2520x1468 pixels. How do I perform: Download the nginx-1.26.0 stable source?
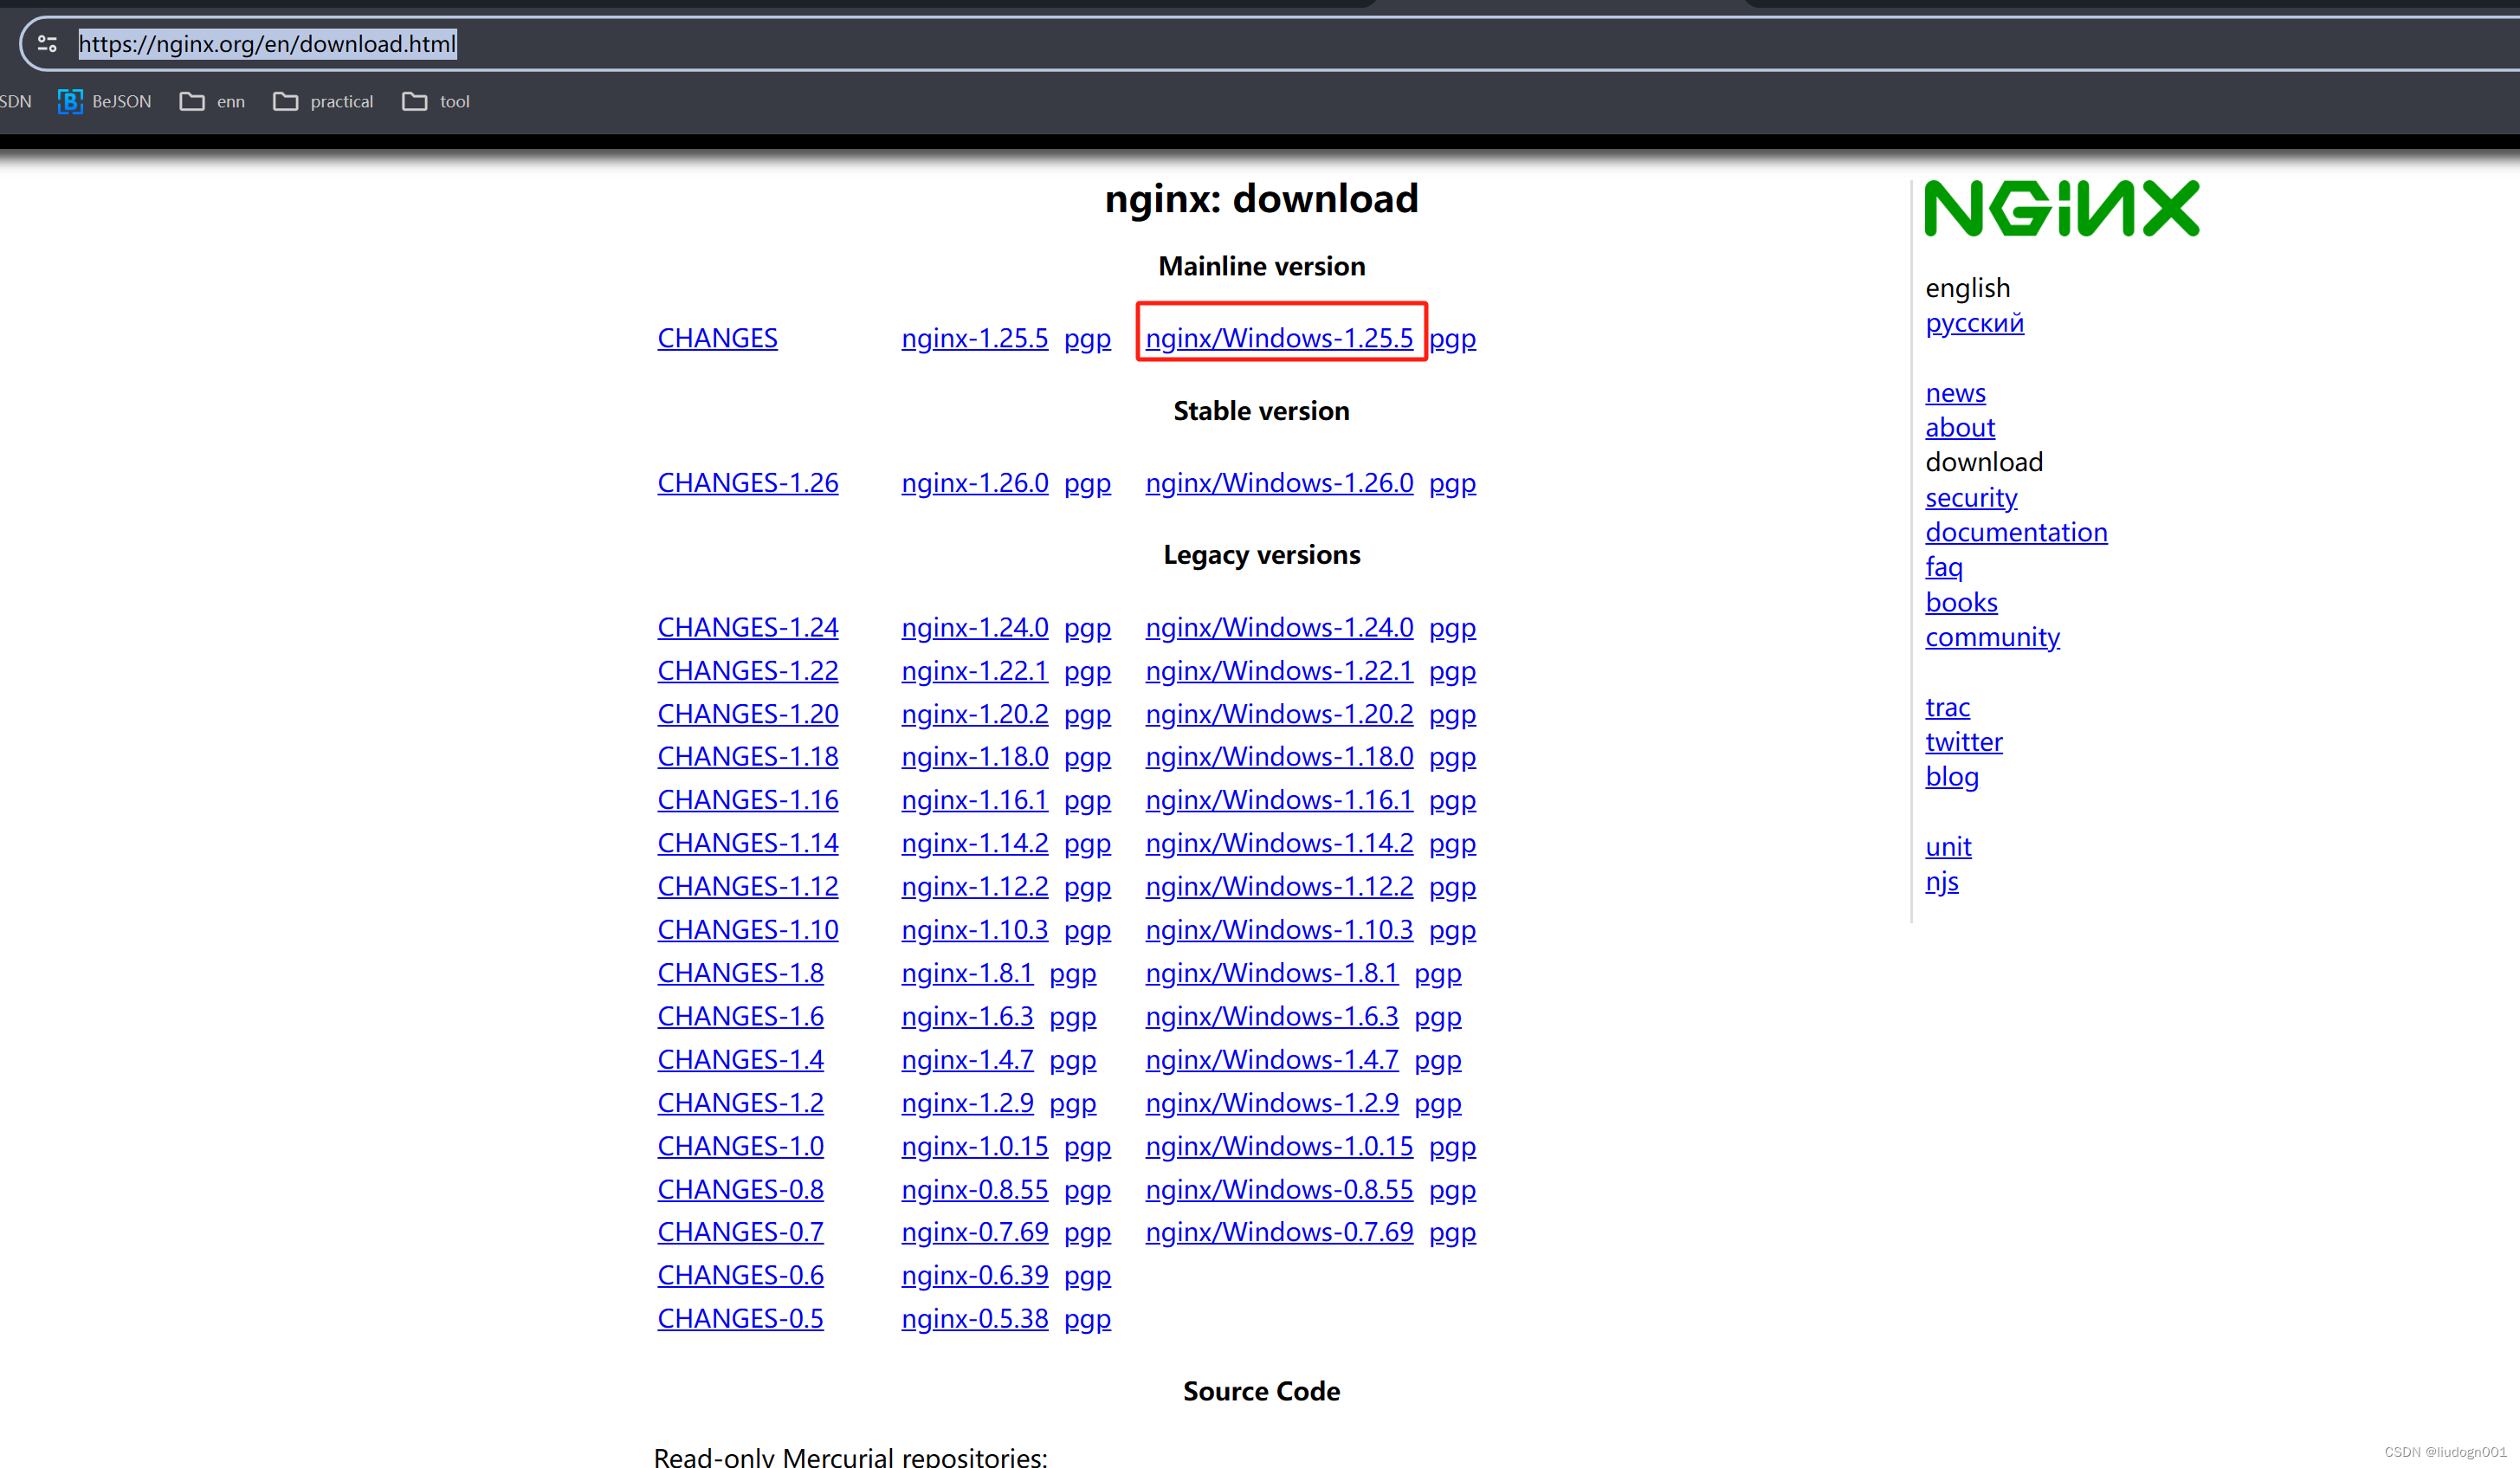pos(975,483)
